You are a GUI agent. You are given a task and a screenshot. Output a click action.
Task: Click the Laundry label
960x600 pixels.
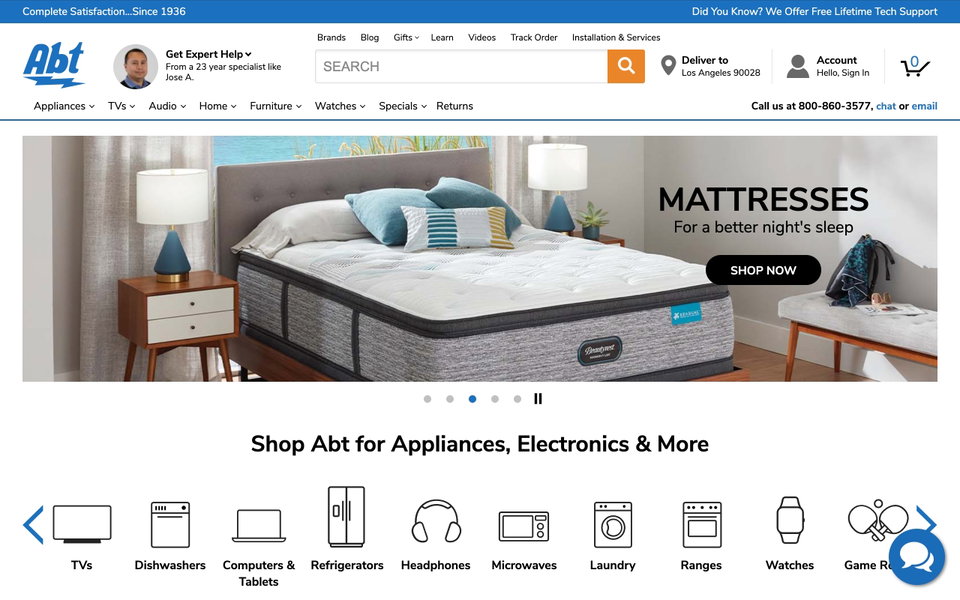613,565
